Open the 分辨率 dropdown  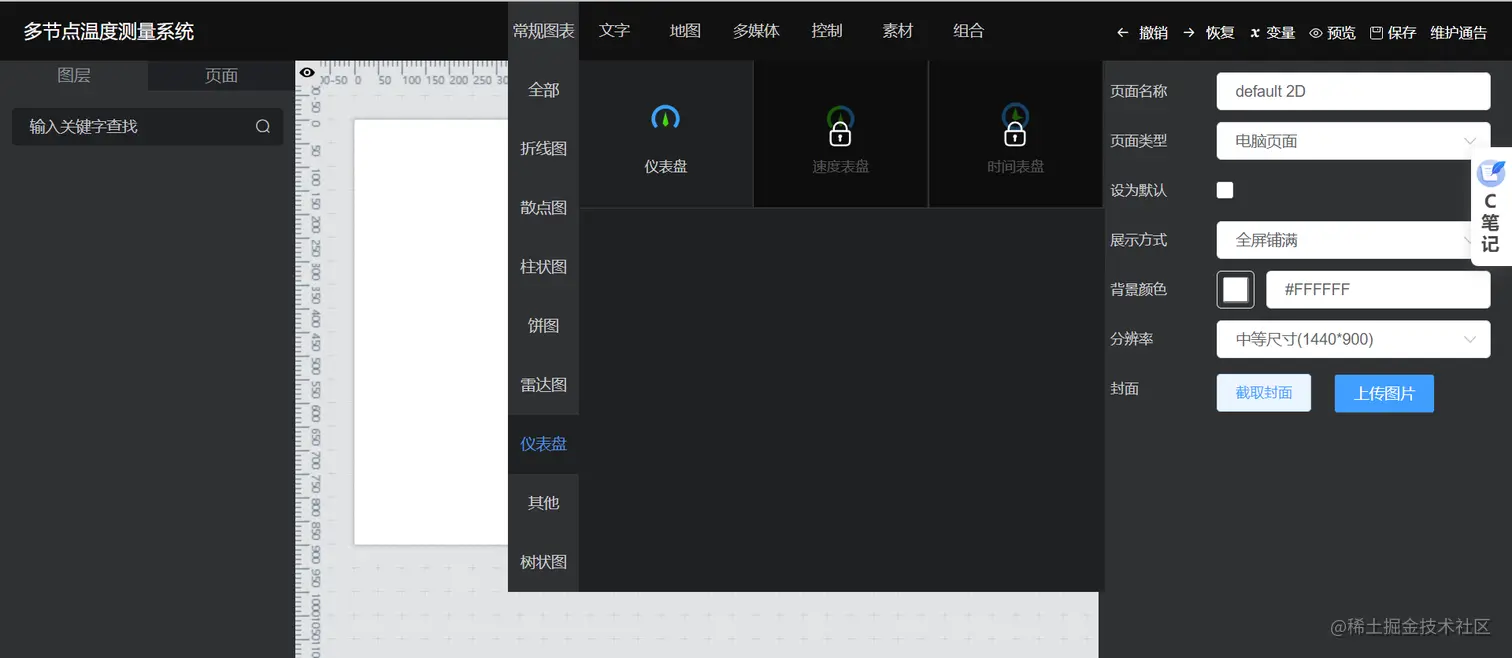1354,339
